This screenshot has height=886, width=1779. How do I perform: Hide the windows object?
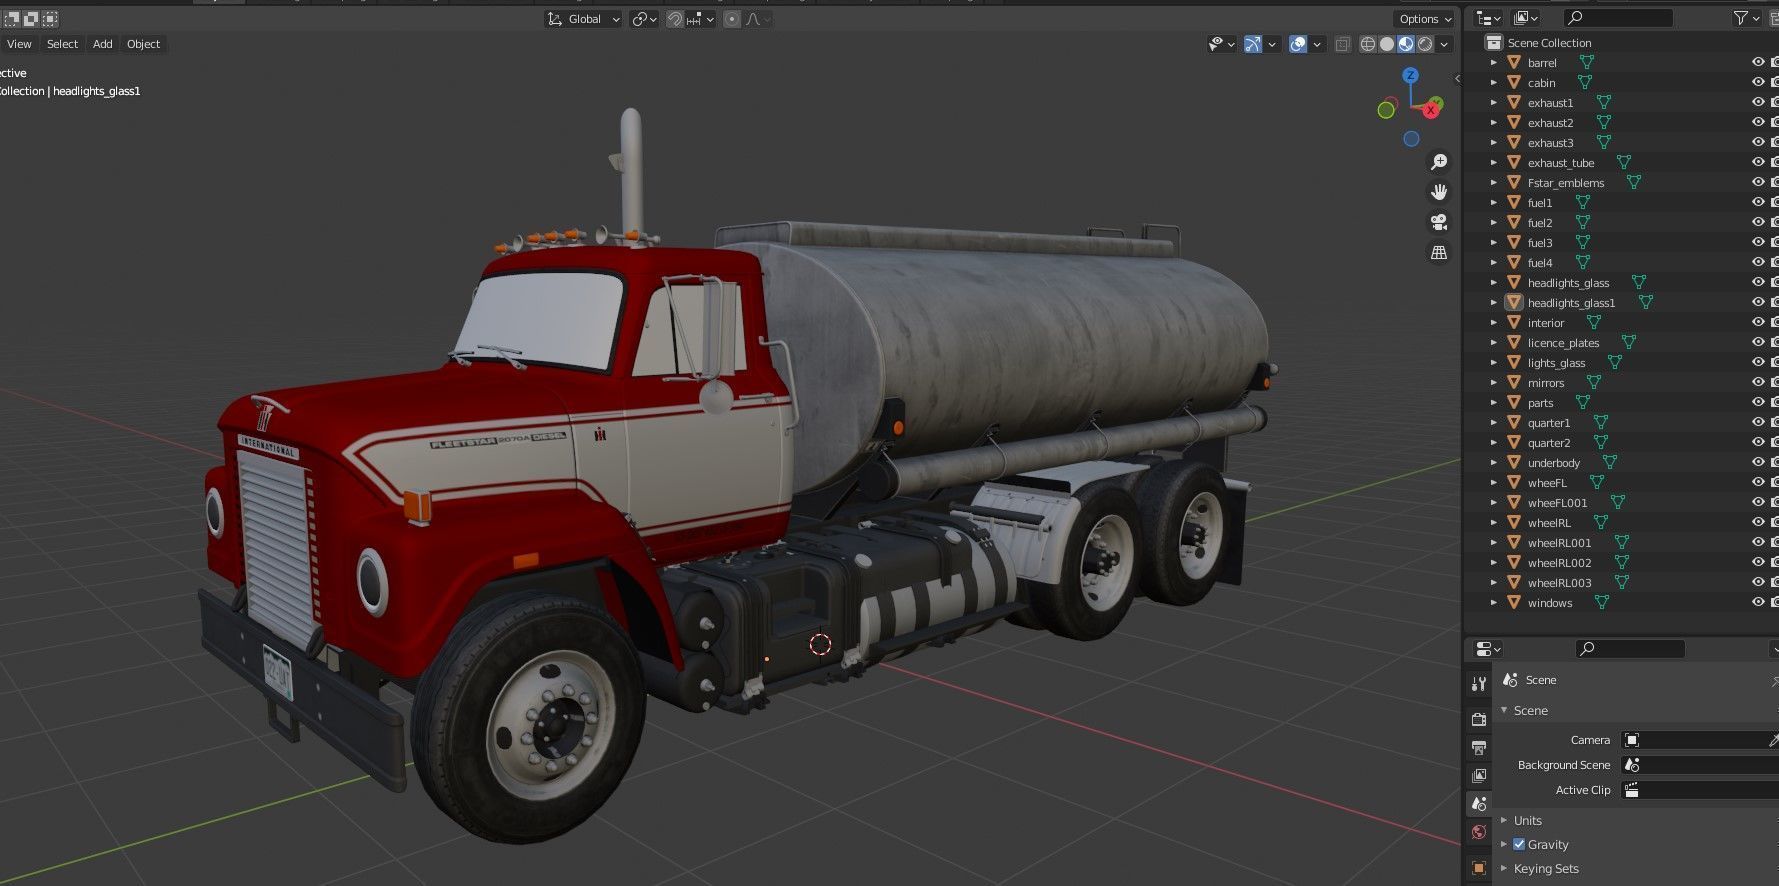1758,602
